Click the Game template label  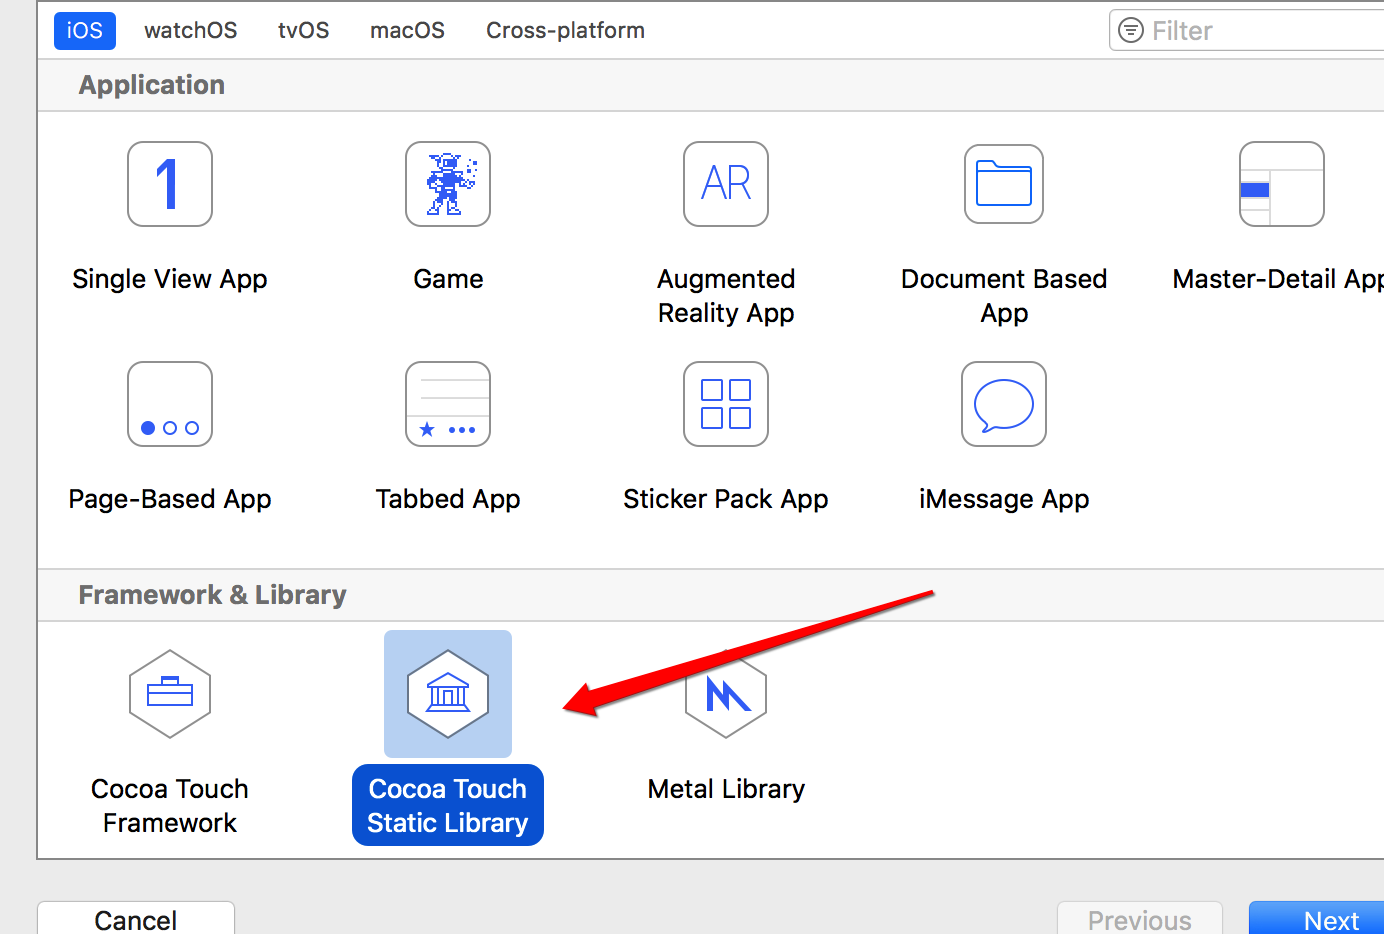[x=448, y=279]
